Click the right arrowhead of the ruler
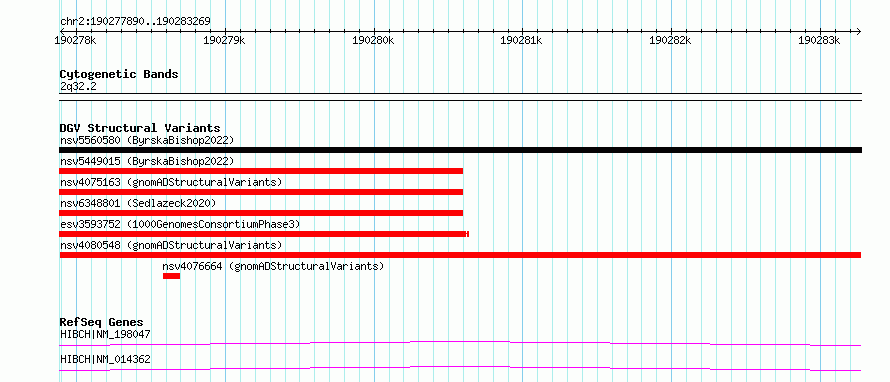Viewport: 890px width, 382px height. pos(858,31)
